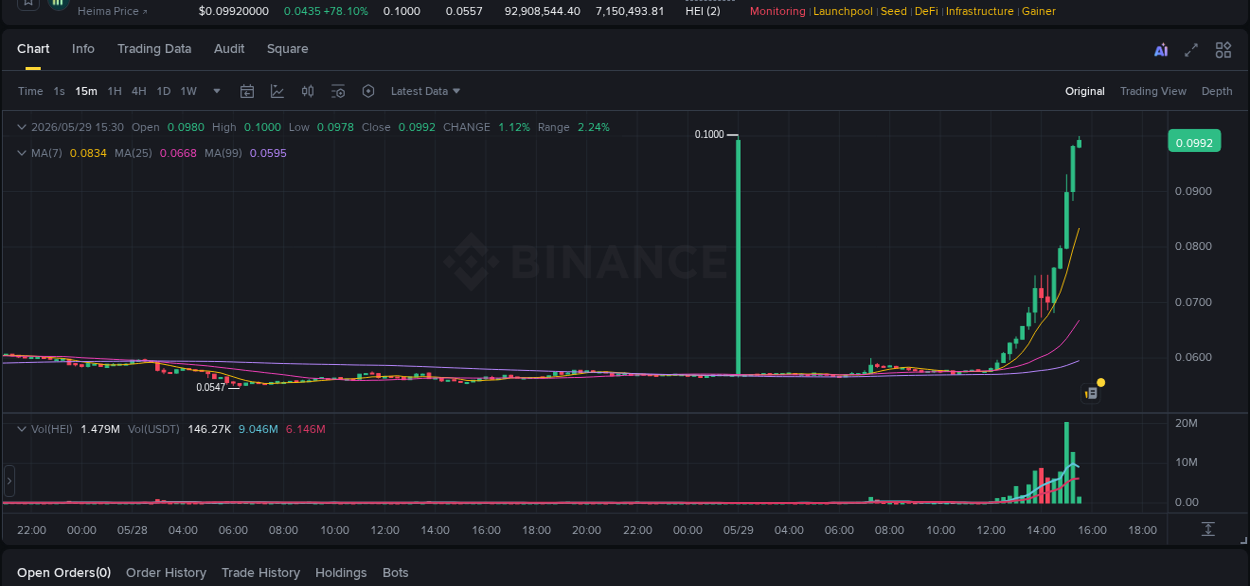
Task: Open the Square tab
Action: [x=287, y=49]
